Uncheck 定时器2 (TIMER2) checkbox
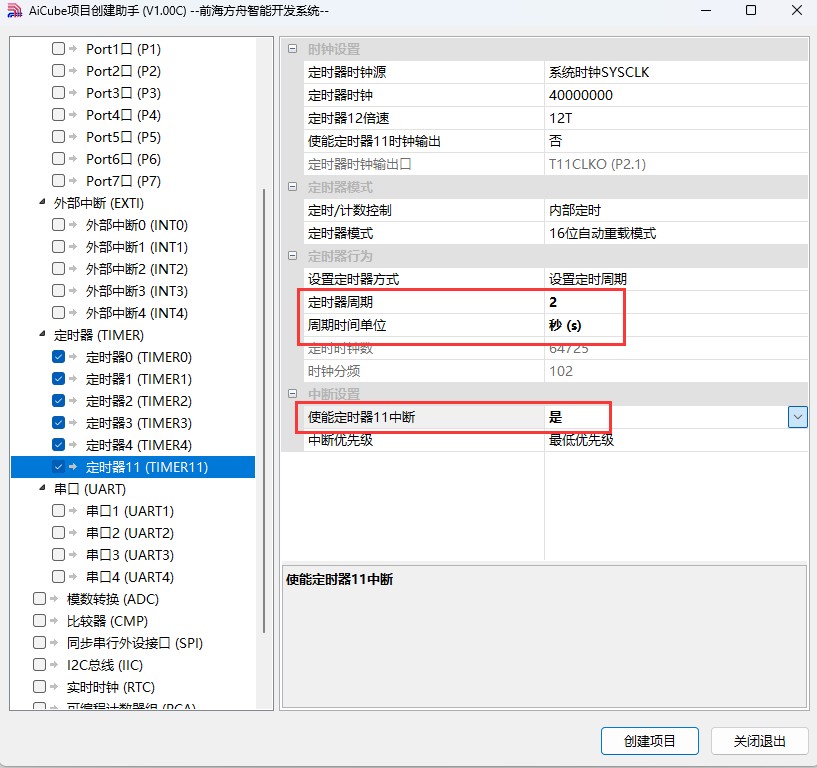Viewport: 817px width, 768px height. [x=58, y=401]
